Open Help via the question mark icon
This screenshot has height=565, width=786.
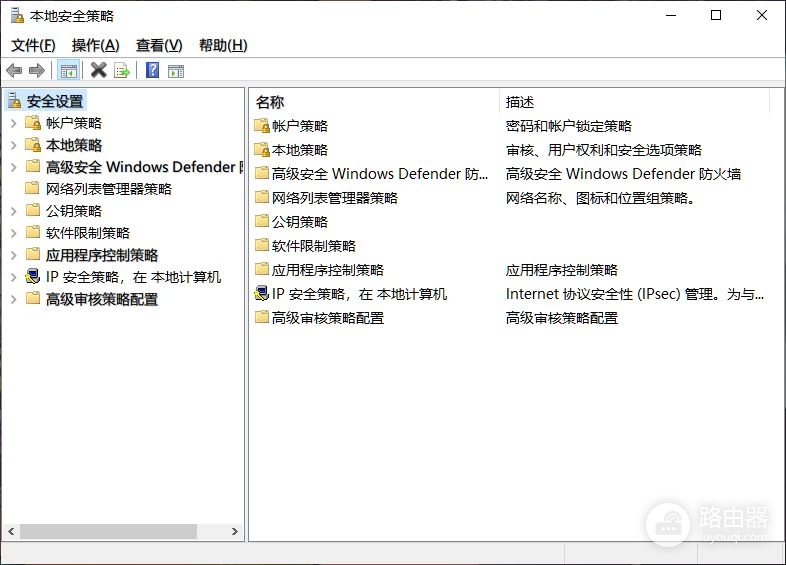tap(152, 70)
